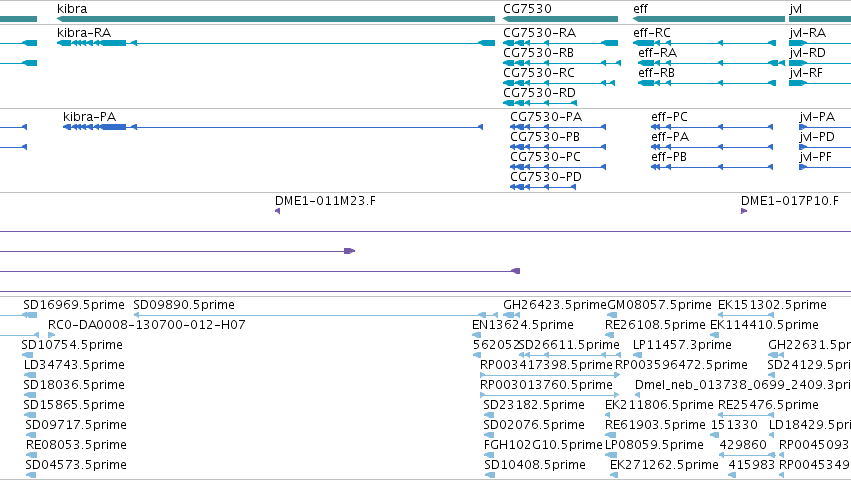Open the kibra-RA transcript label
The image size is (851, 480).
84,33
